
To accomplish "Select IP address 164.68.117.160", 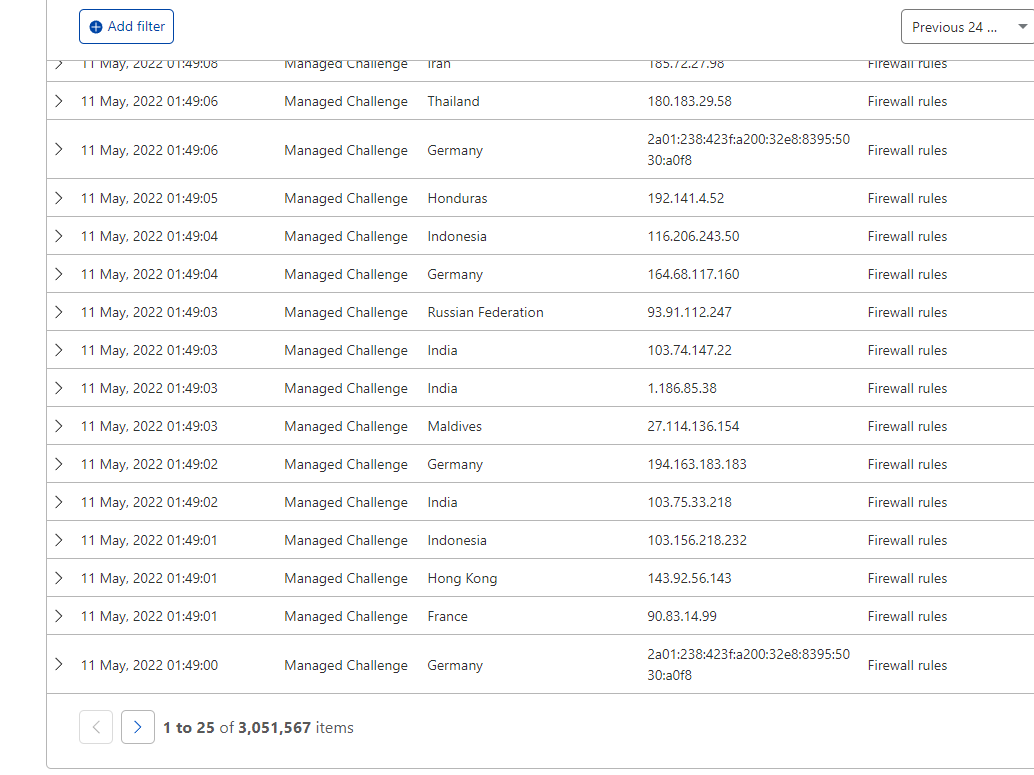I will (693, 274).
